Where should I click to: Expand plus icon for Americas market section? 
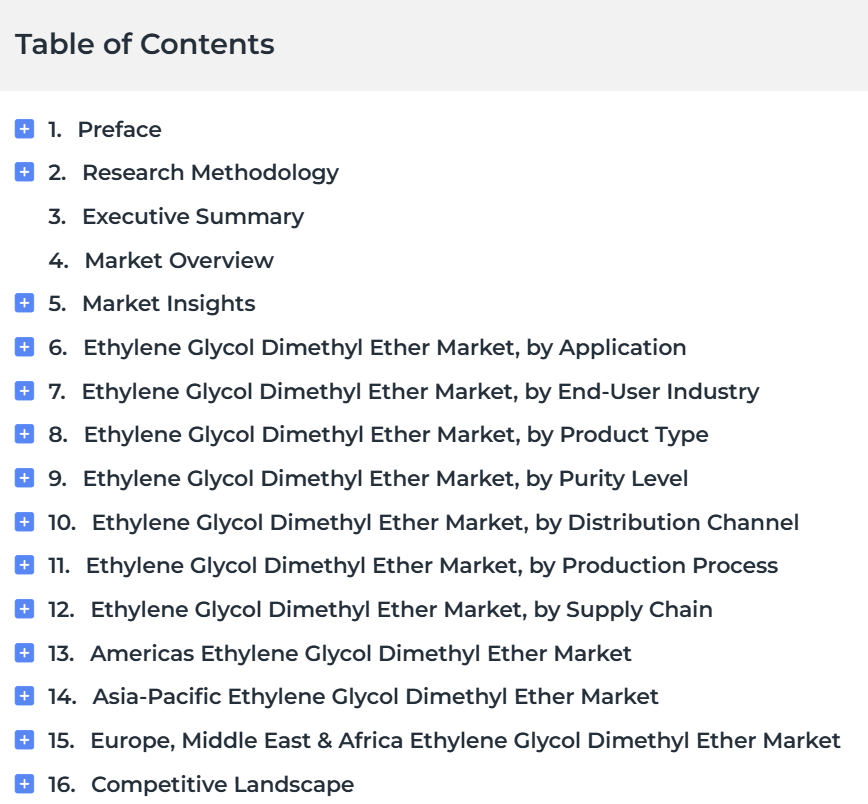[24, 652]
